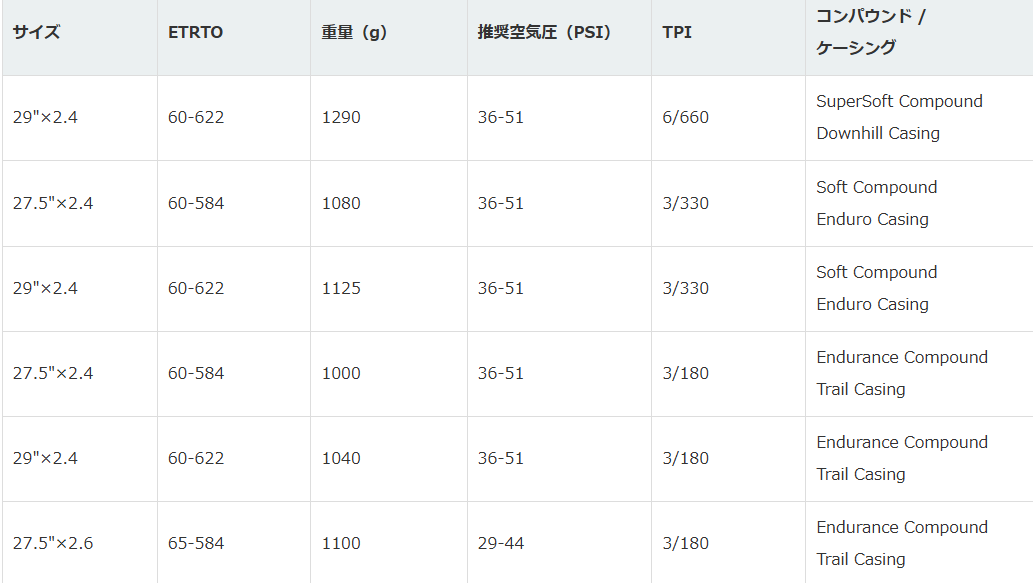The image size is (1033, 583).
Task: Click the 1080 weight value
Action: tap(341, 203)
